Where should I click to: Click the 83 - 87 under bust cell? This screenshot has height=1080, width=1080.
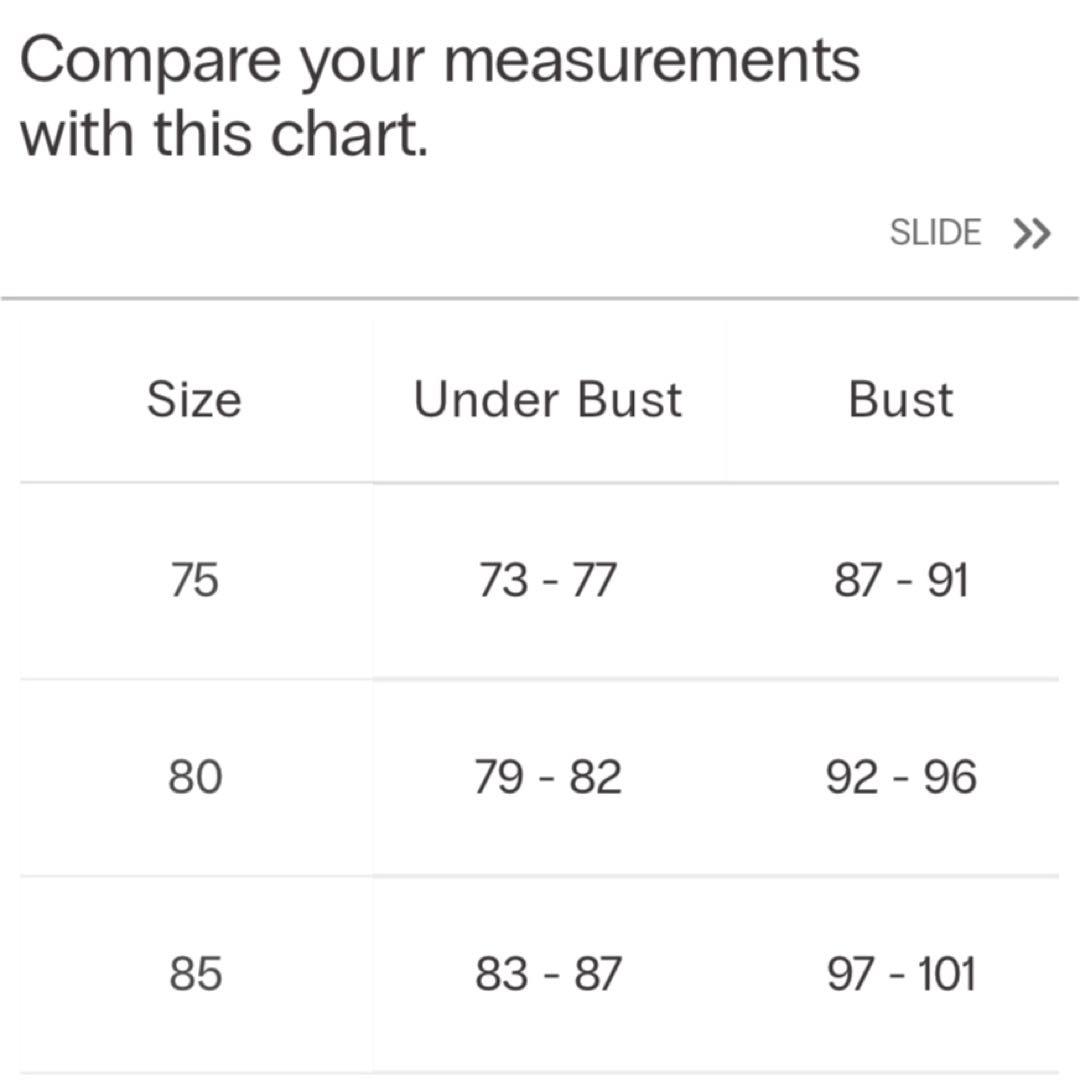tap(548, 974)
